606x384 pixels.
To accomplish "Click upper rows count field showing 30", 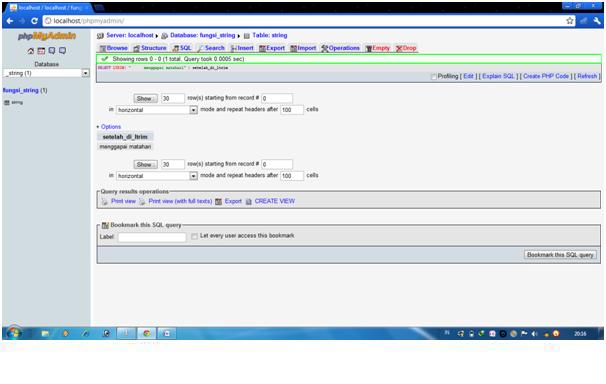I will click(x=172, y=99).
